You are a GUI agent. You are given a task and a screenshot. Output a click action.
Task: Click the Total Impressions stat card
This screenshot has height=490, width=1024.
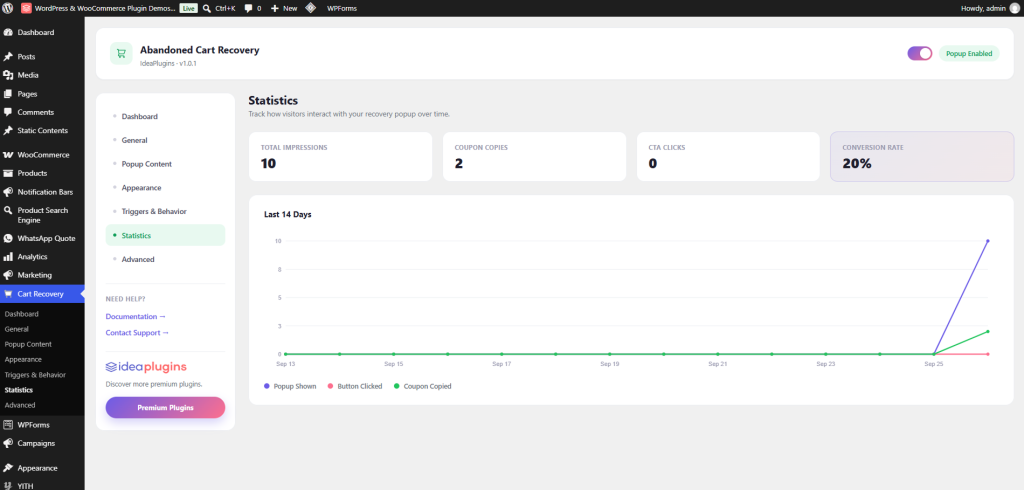pyautogui.click(x=340, y=157)
